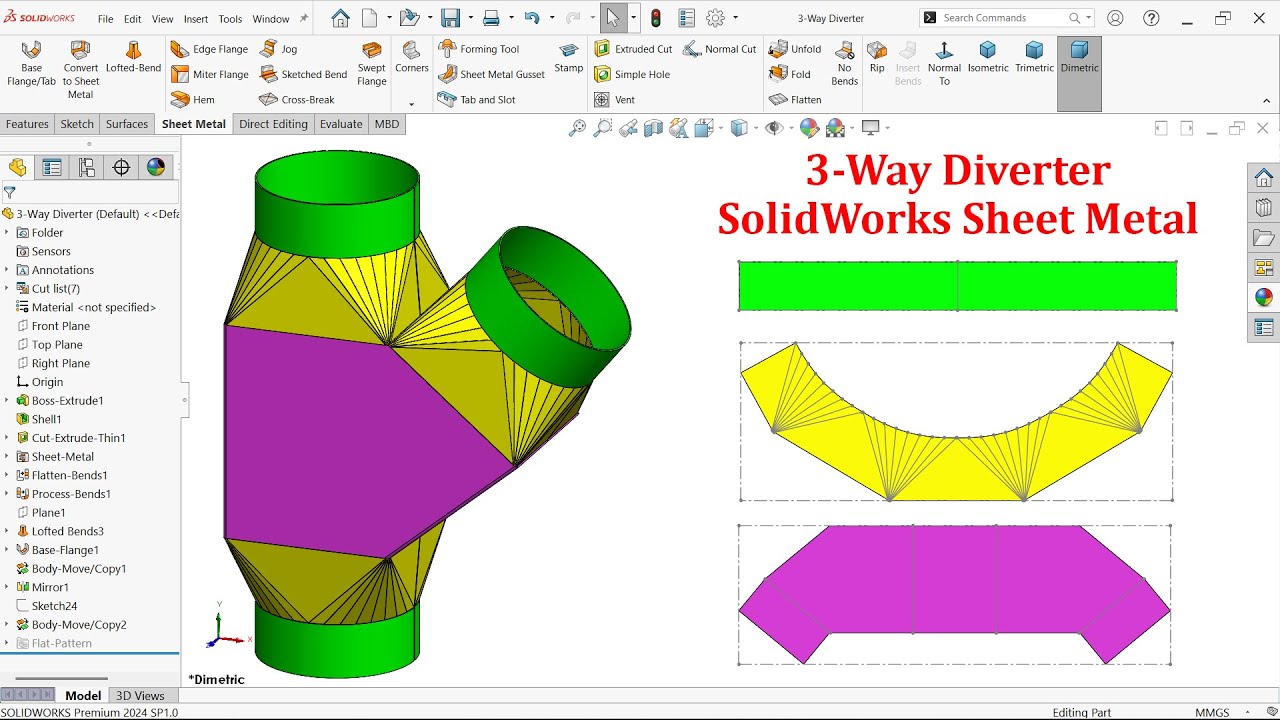Open the Insert menu
The image size is (1280, 720).
pyautogui.click(x=196, y=19)
